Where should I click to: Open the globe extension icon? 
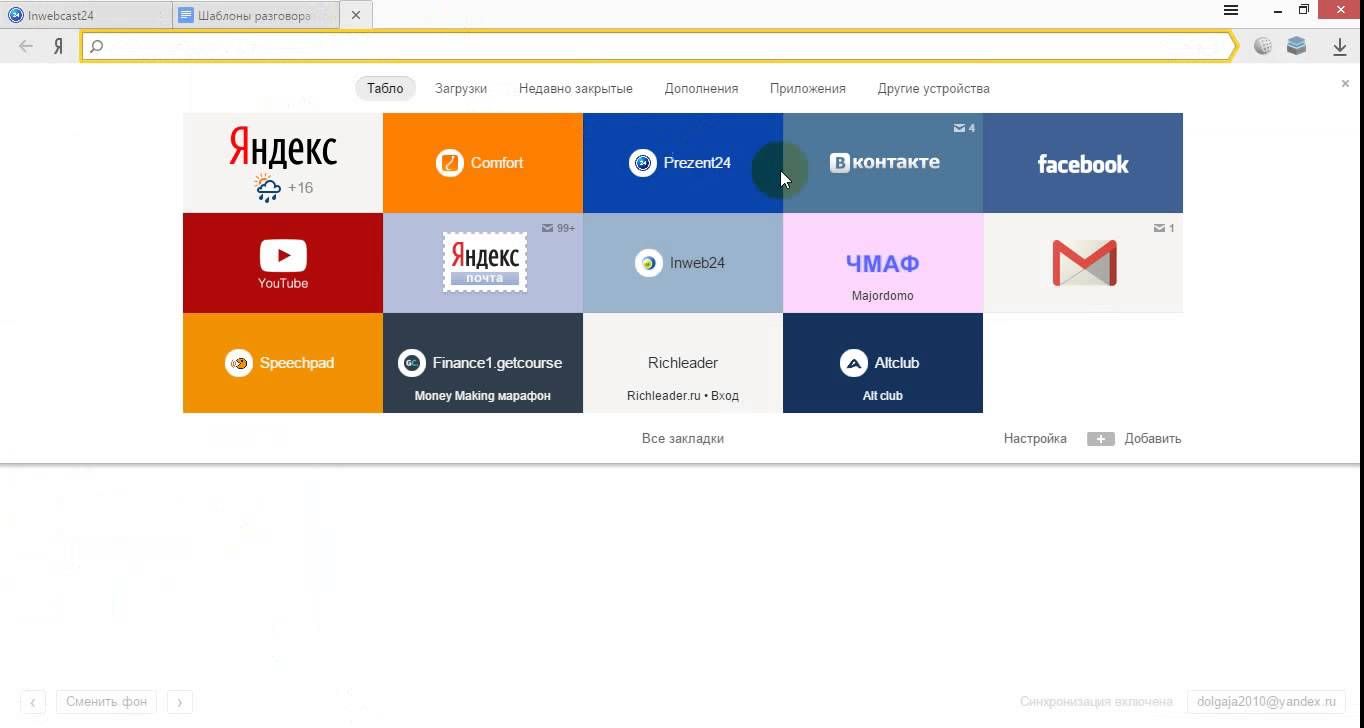click(x=1263, y=46)
